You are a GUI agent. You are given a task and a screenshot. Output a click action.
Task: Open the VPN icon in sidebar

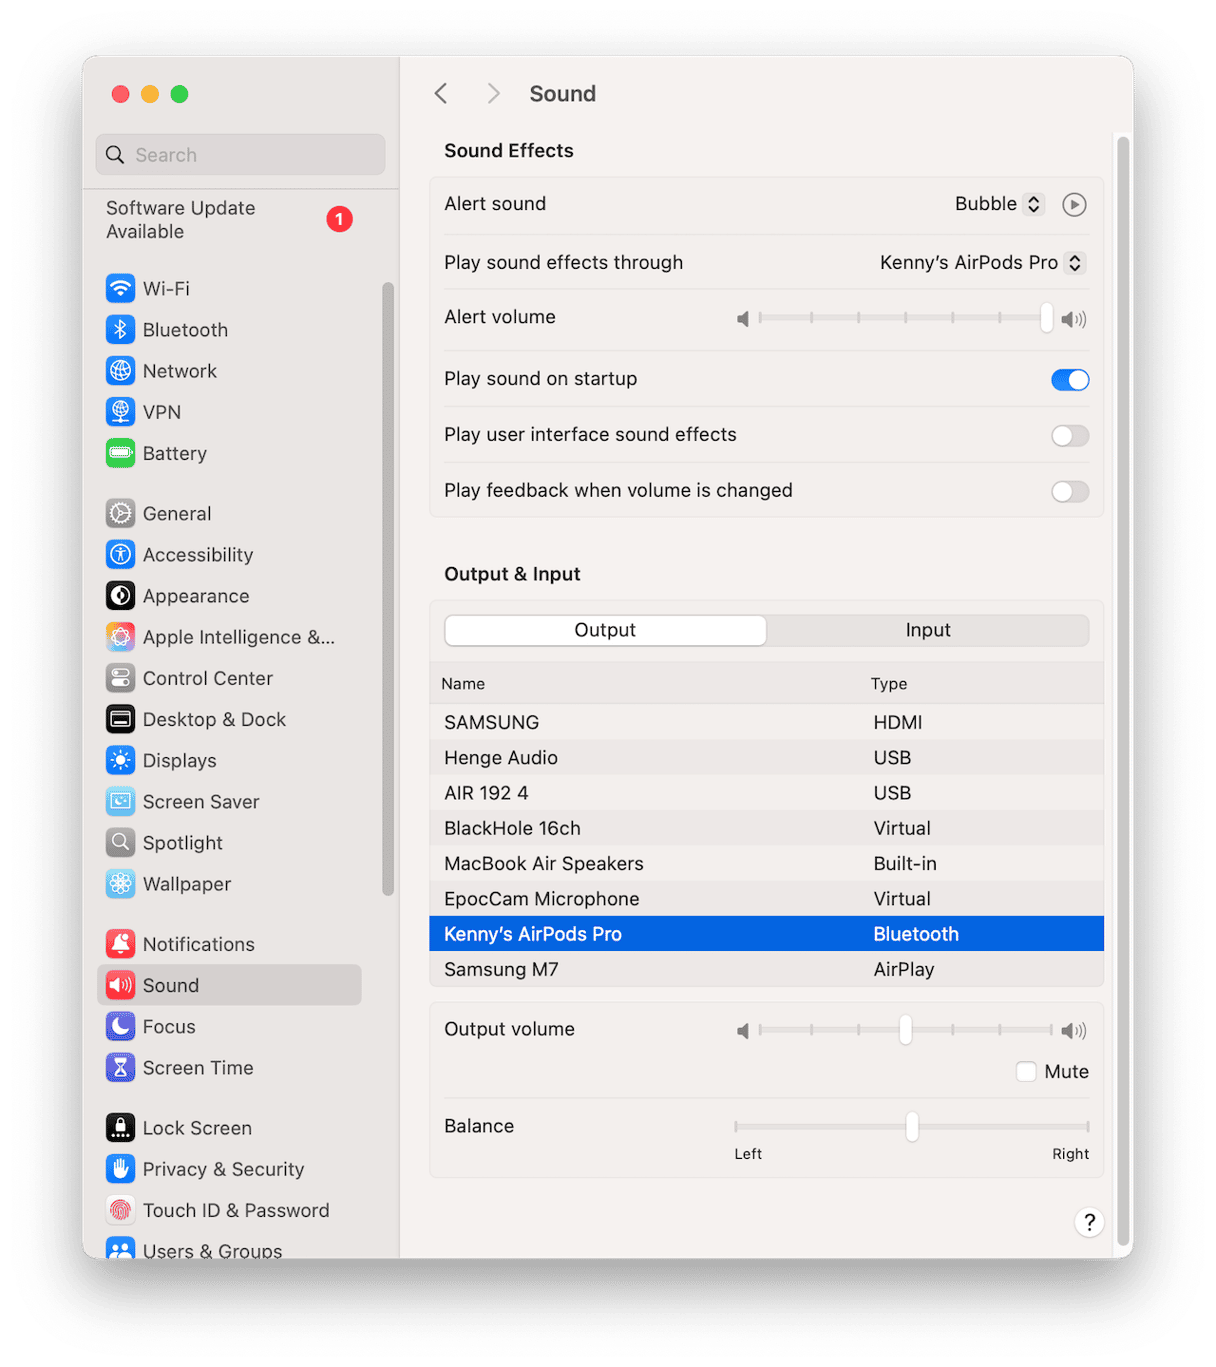click(x=120, y=411)
